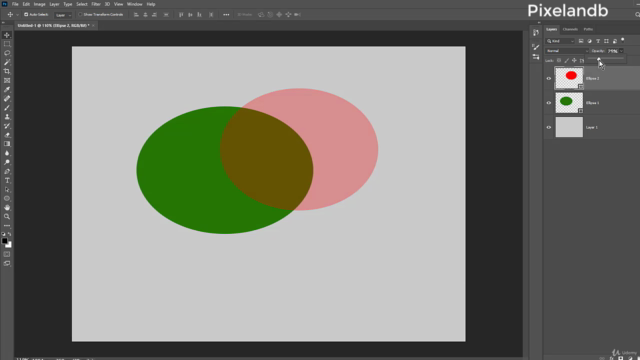Toggle Quick Mask mode

(x=7, y=254)
